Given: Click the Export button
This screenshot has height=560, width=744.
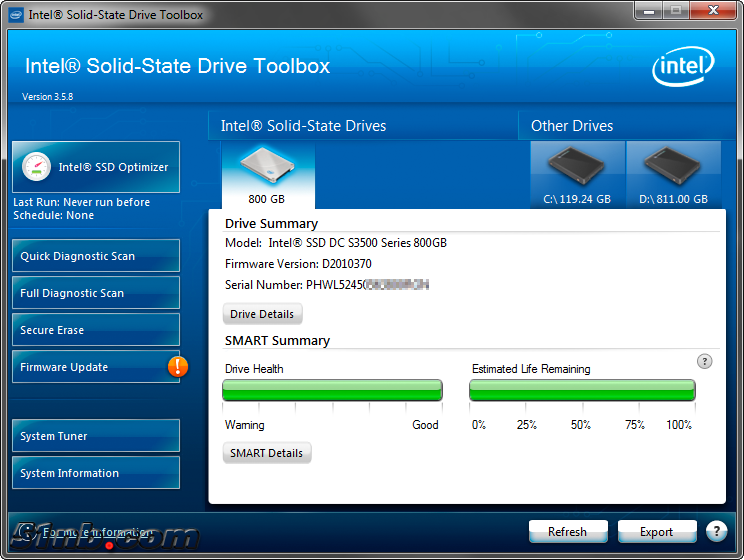Looking at the screenshot, I should pyautogui.click(x=656, y=531).
